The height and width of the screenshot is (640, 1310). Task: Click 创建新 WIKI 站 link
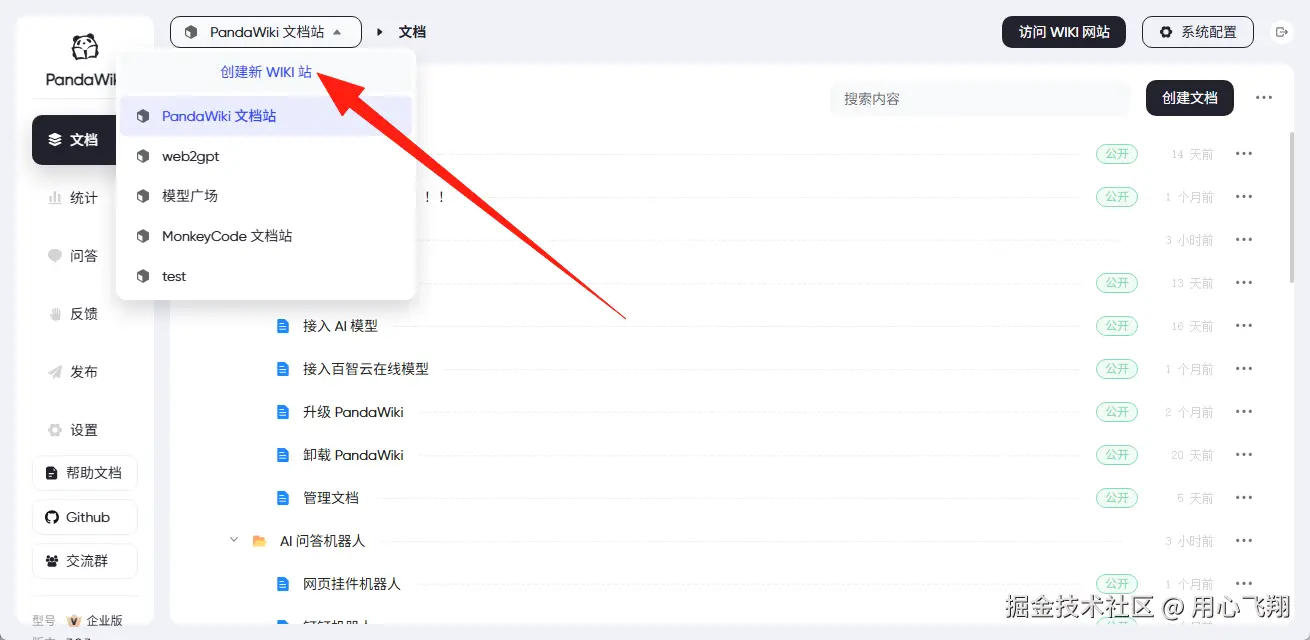(x=266, y=73)
